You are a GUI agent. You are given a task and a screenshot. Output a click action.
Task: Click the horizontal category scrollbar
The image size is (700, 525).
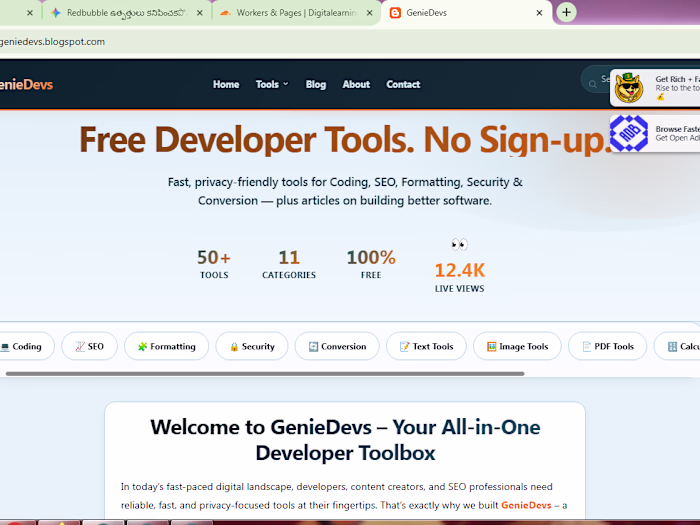click(265, 374)
